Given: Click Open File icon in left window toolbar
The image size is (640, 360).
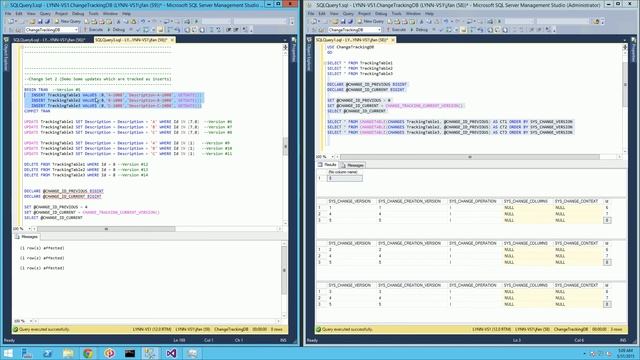Looking at the screenshot, I should (32, 21).
